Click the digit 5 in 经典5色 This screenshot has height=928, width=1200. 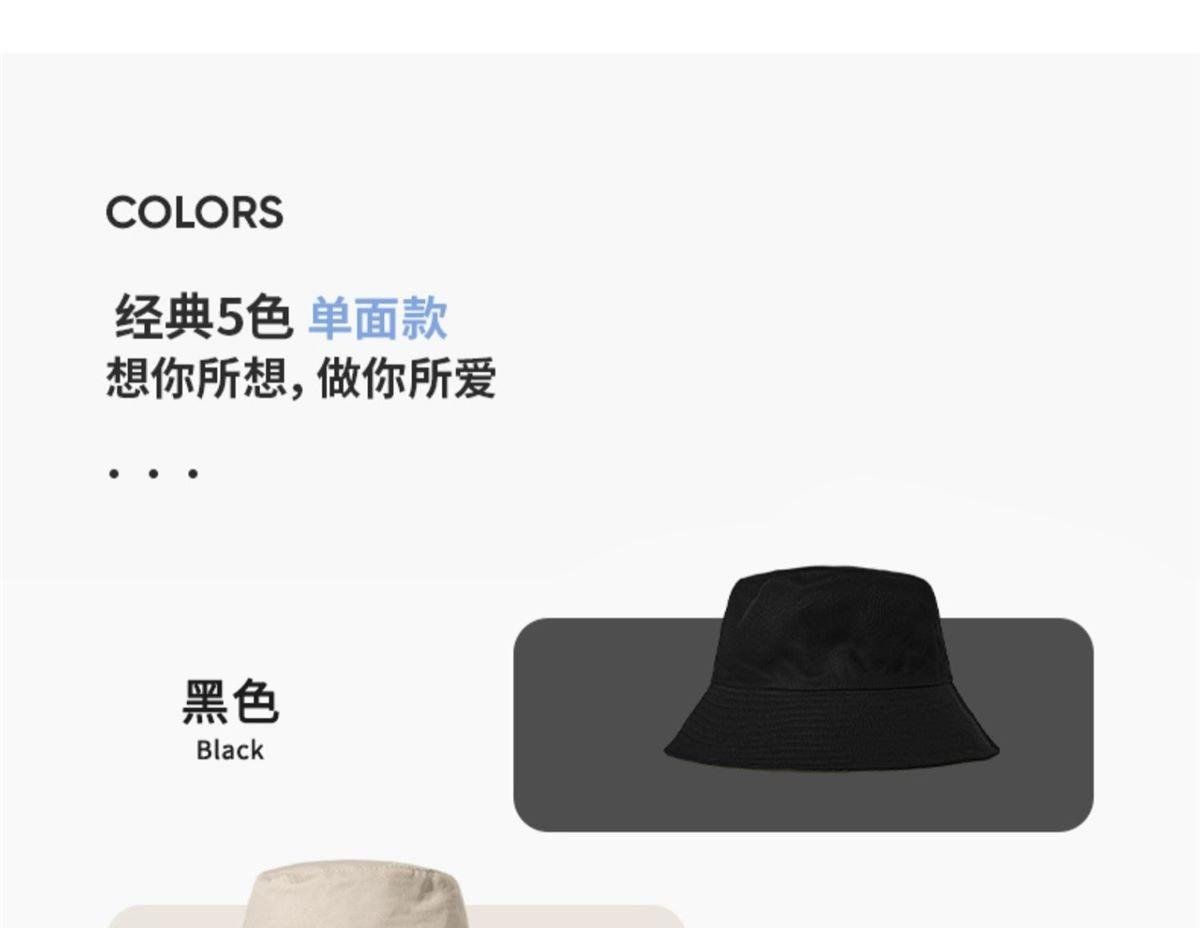coord(230,319)
